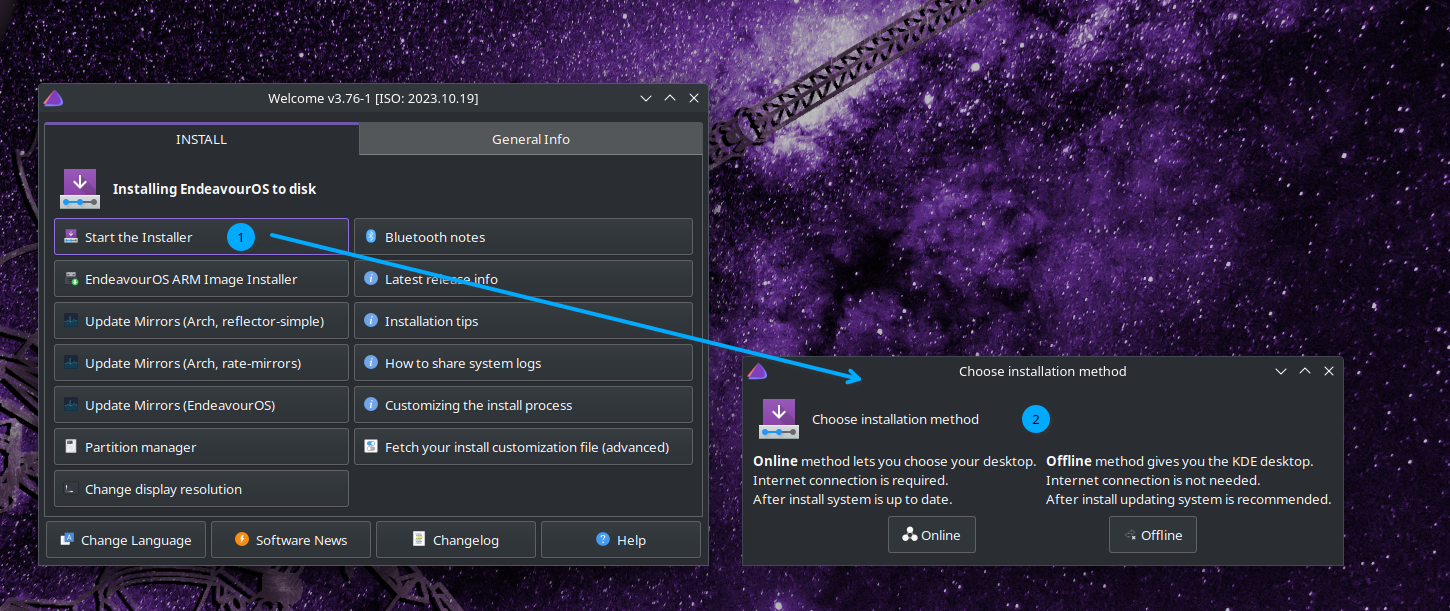Click the info icon beside Customizing the install process
The width and height of the screenshot is (1450, 611).
[370, 405]
